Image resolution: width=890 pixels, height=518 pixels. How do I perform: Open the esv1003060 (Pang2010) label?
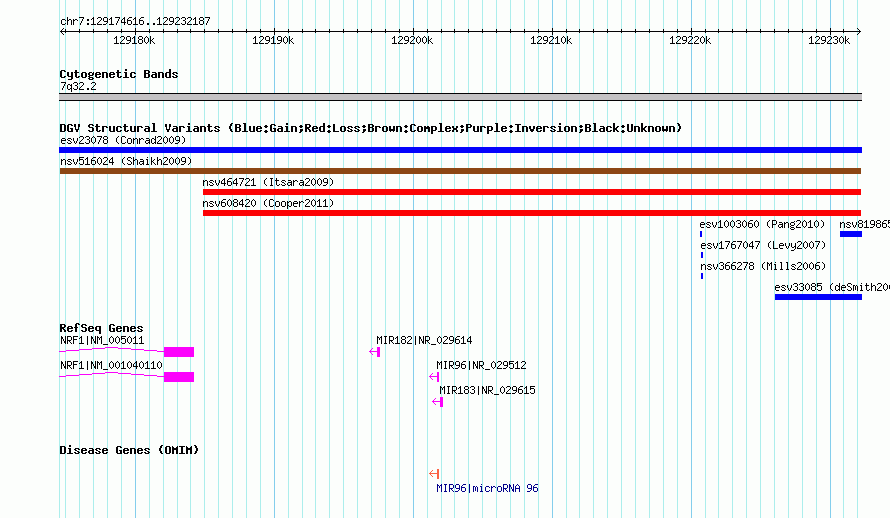(x=762, y=224)
